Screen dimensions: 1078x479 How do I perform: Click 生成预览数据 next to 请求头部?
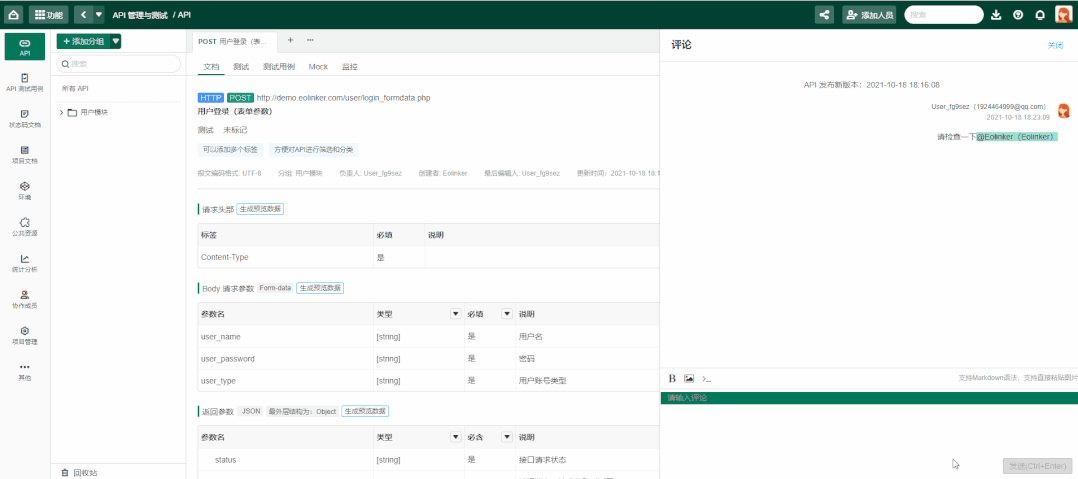pos(260,209)
